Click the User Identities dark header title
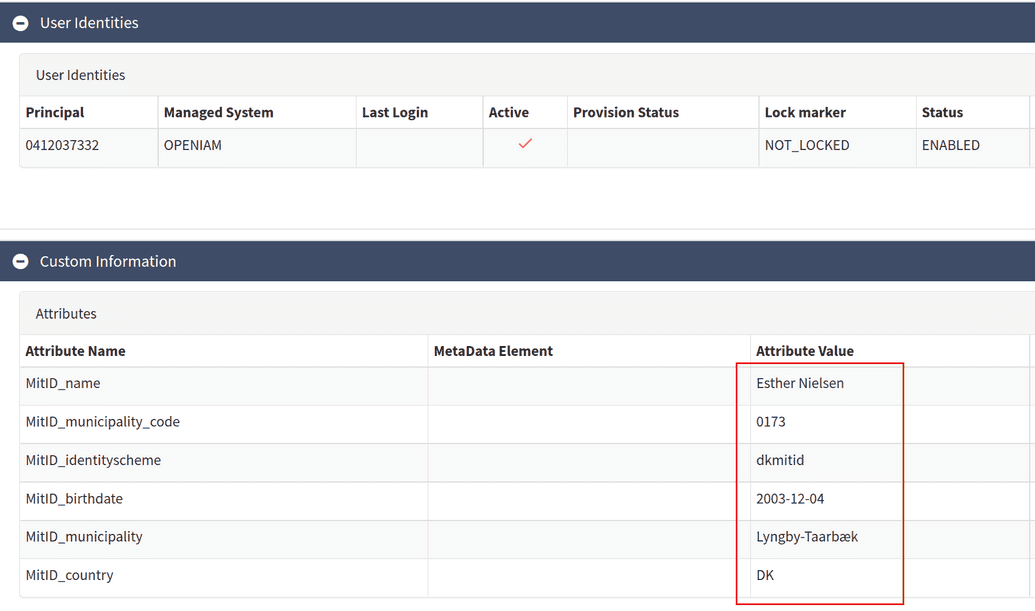Screen dimensions: 1035x611 [89, 23]
